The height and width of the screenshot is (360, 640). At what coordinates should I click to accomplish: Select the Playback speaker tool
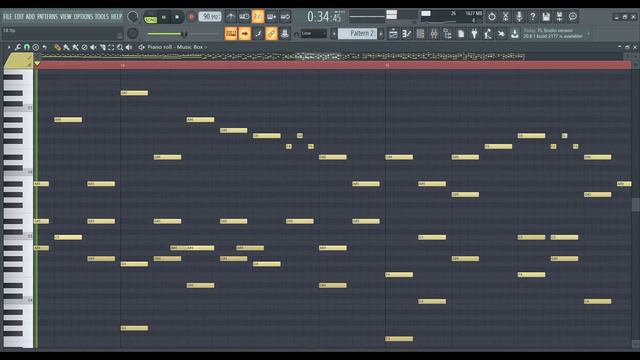[129, 47]
